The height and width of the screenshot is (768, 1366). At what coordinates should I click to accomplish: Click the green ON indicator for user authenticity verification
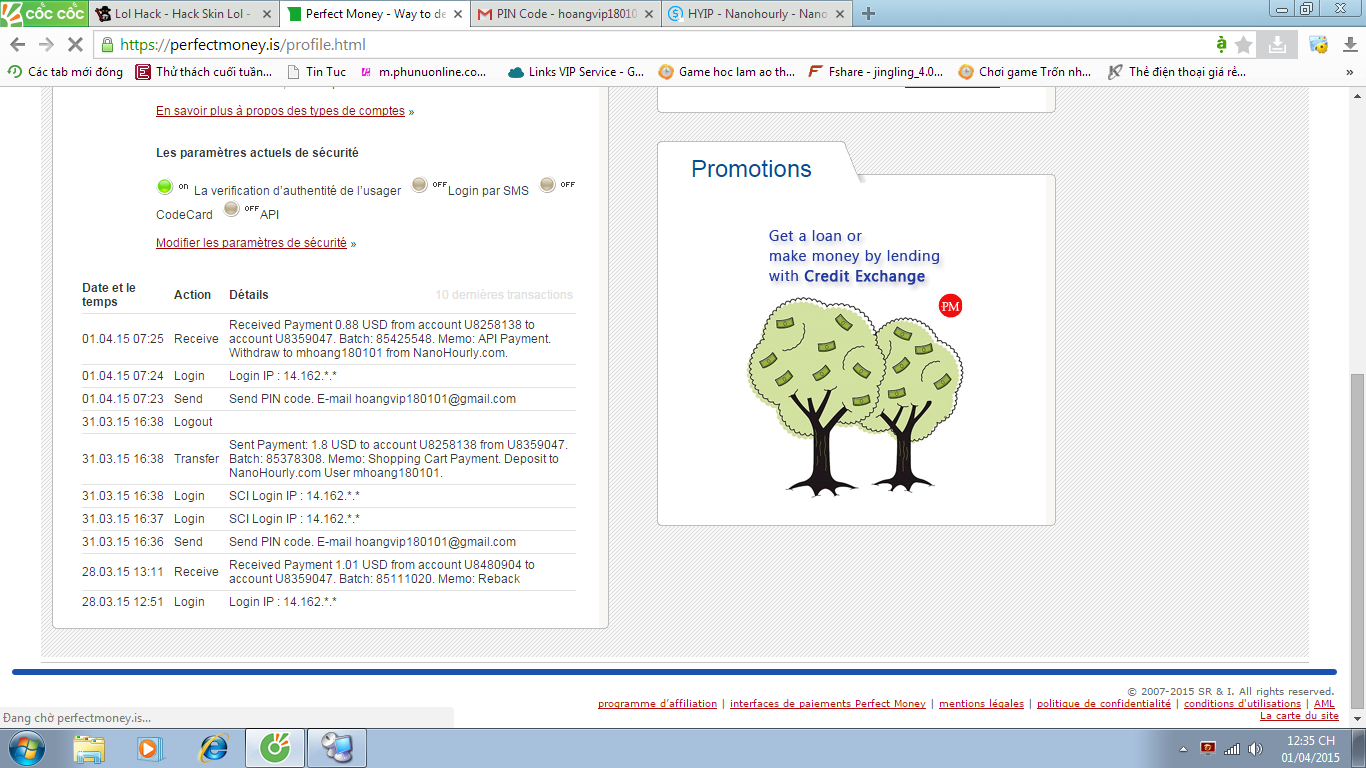pos(165,186)
